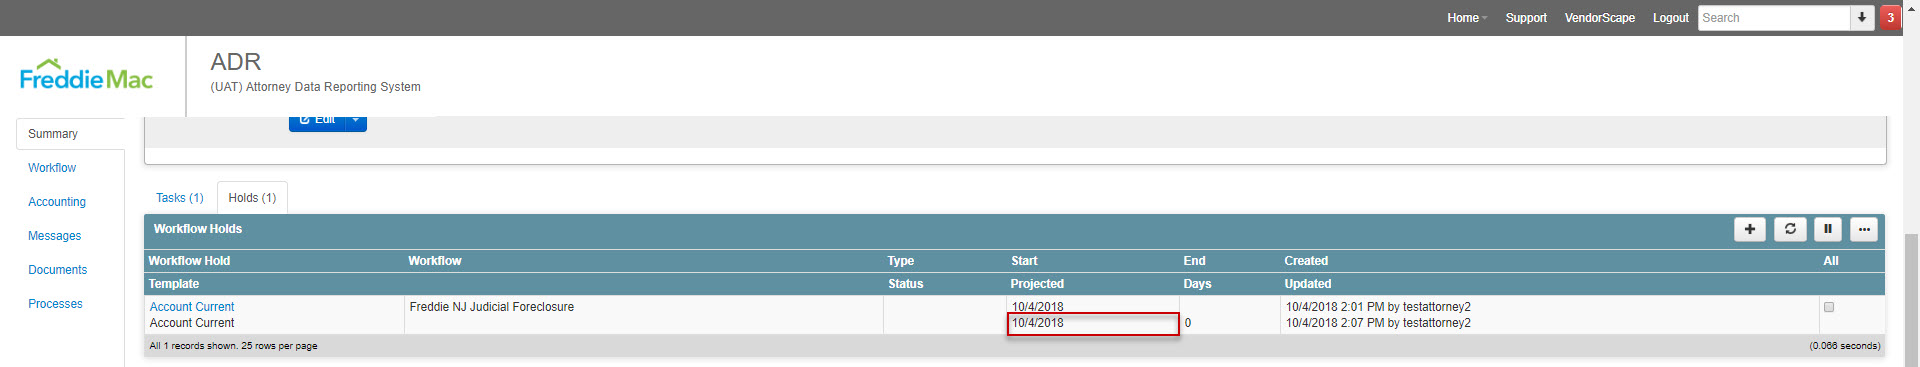Click the Logout link

tap(1670, 18)
